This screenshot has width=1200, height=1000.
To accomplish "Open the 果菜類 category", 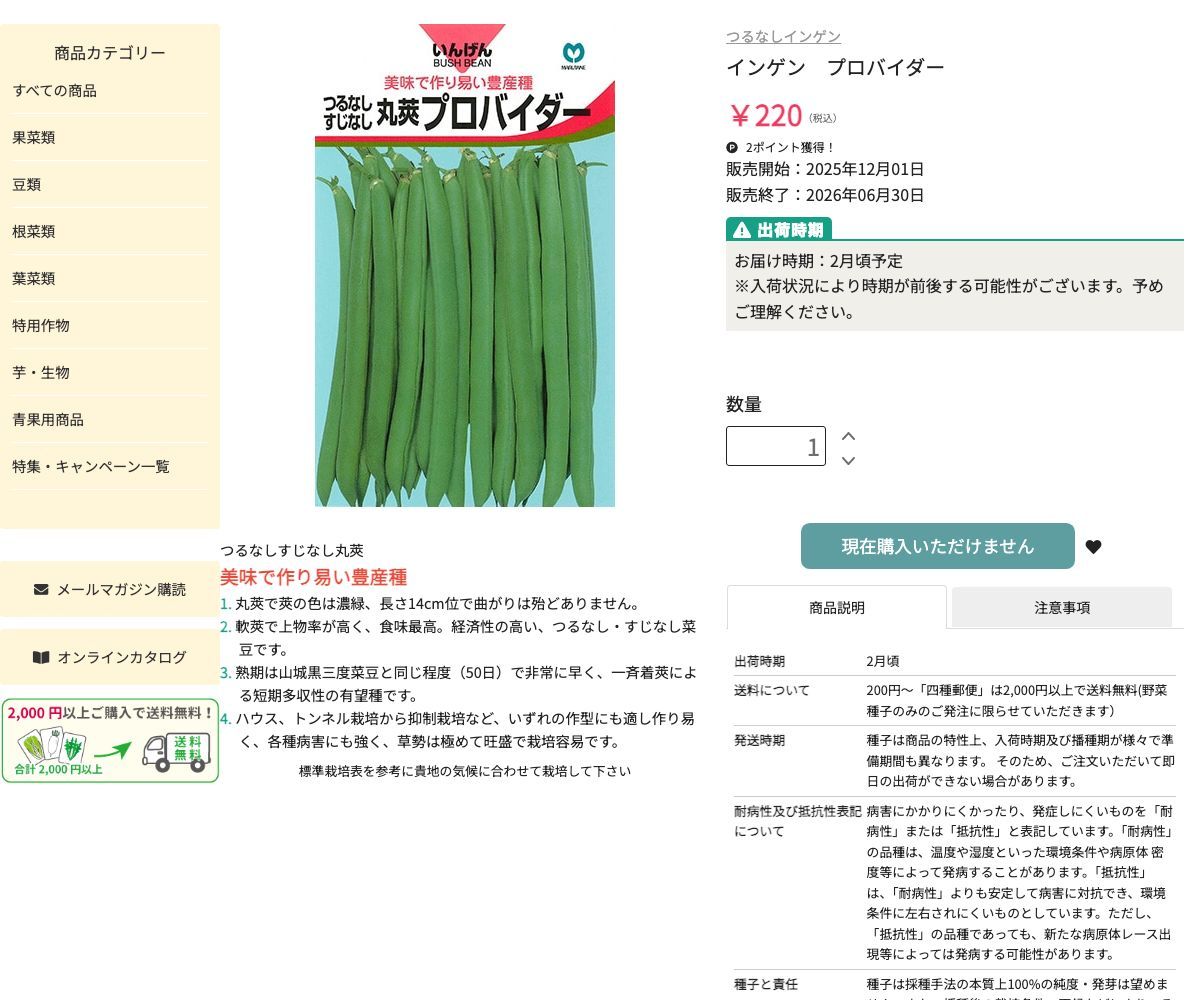I will (34, 137).
